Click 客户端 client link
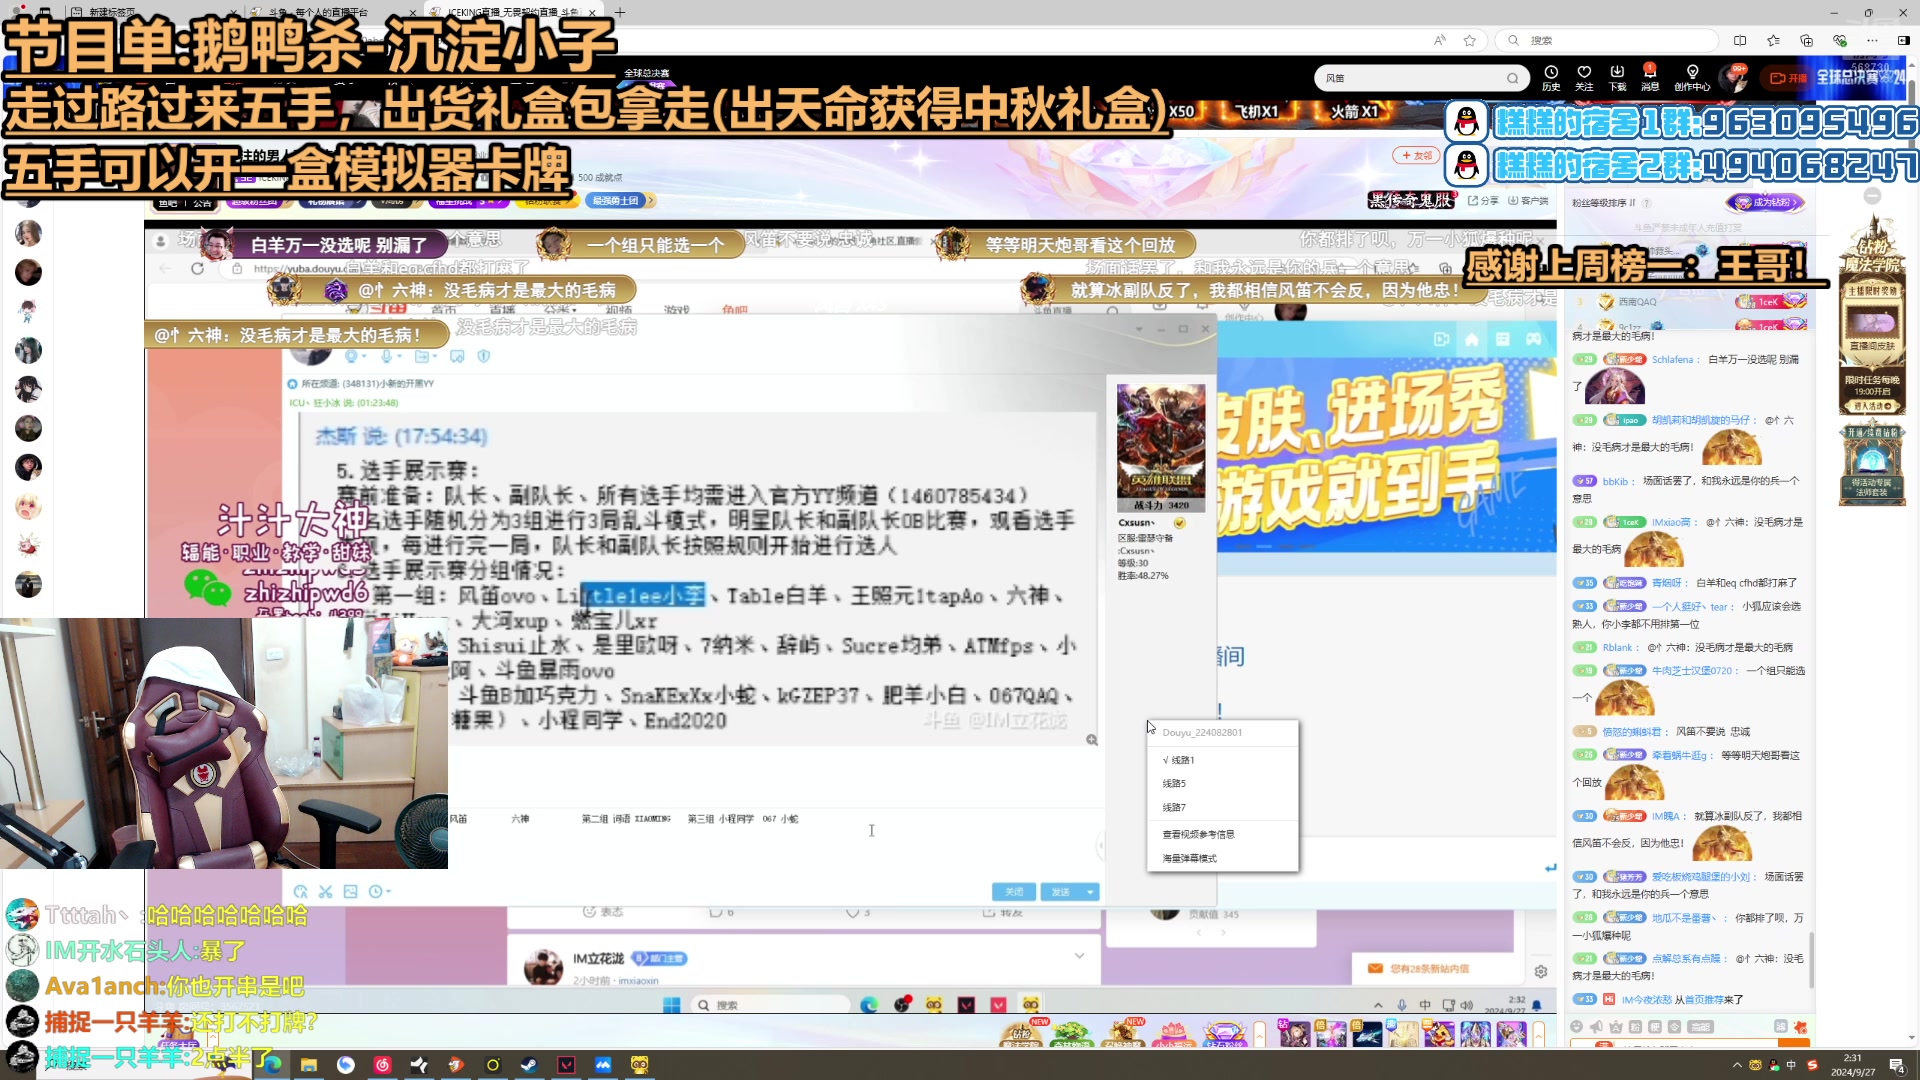This screenshot has height=1080, width=1920. (x=1529, y=201)
